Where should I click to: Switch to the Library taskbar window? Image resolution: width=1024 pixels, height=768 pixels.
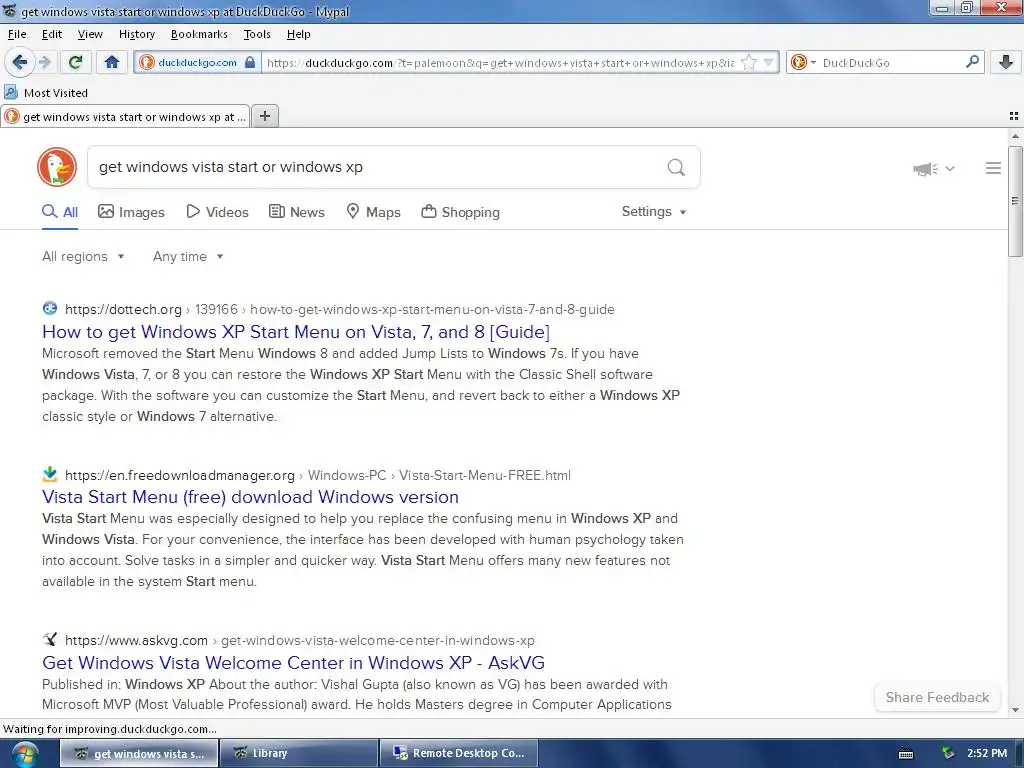pos(298,753)
